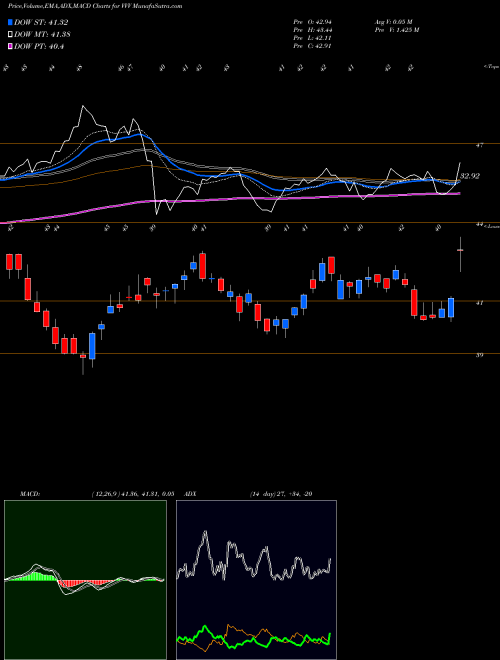Click the chart title mentioning MunafaSutra.com
Screen dimensions: 500x660
point(95,6)
